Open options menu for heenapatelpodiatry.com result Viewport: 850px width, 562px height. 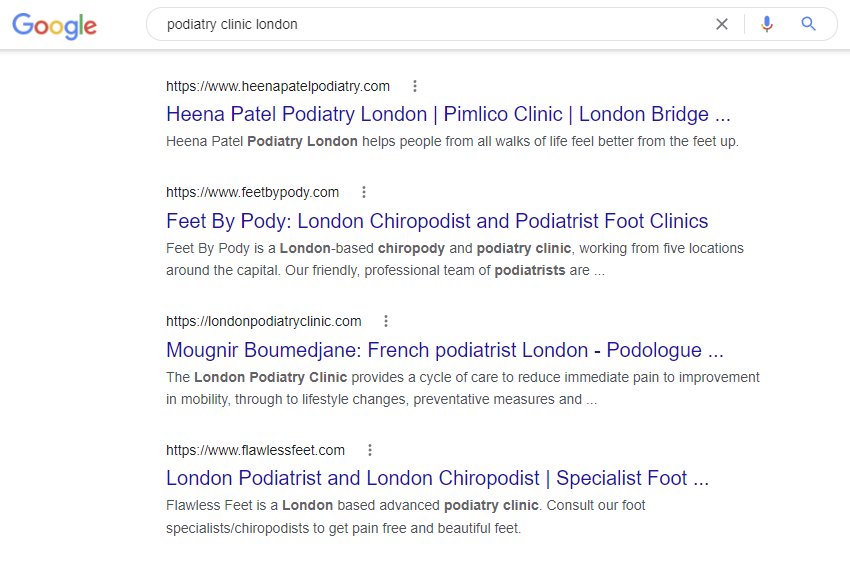(x=415, y=86)
